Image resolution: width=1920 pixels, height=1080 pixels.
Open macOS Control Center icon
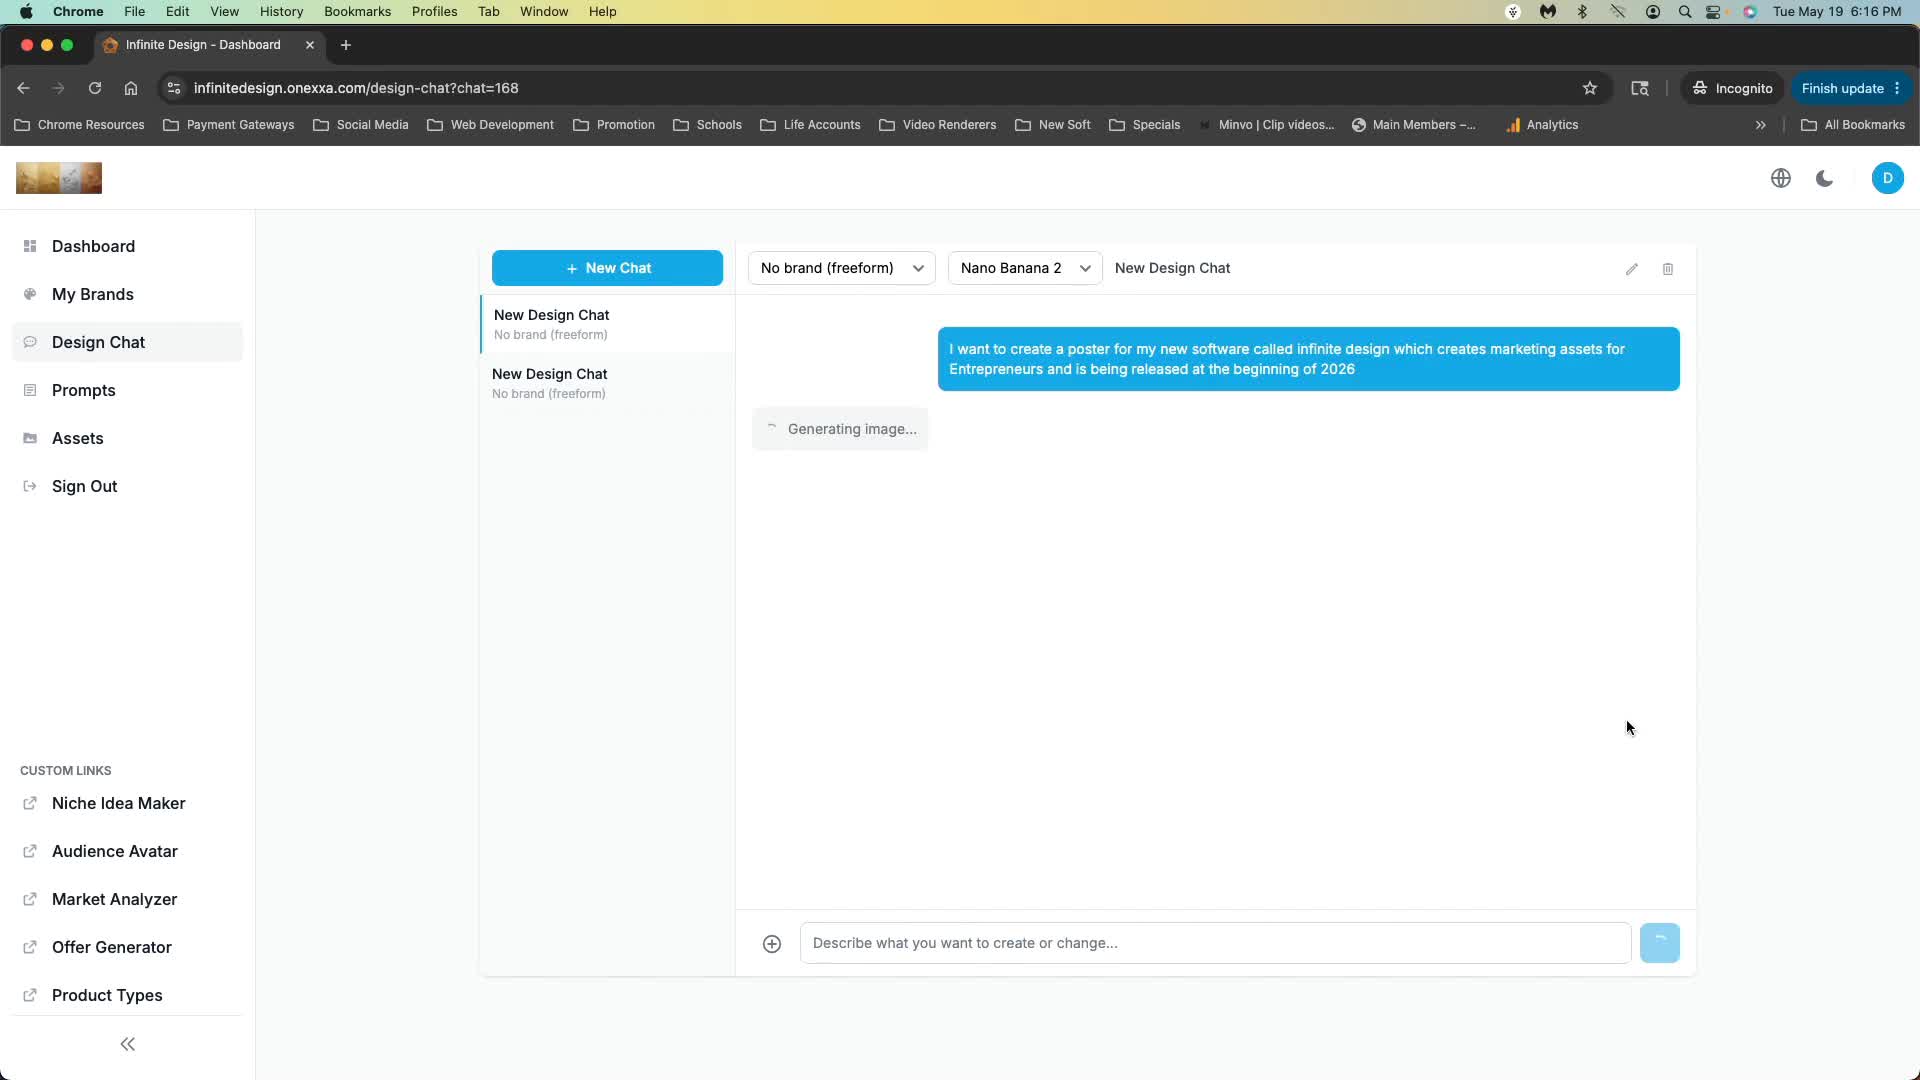coord(1714,12)
